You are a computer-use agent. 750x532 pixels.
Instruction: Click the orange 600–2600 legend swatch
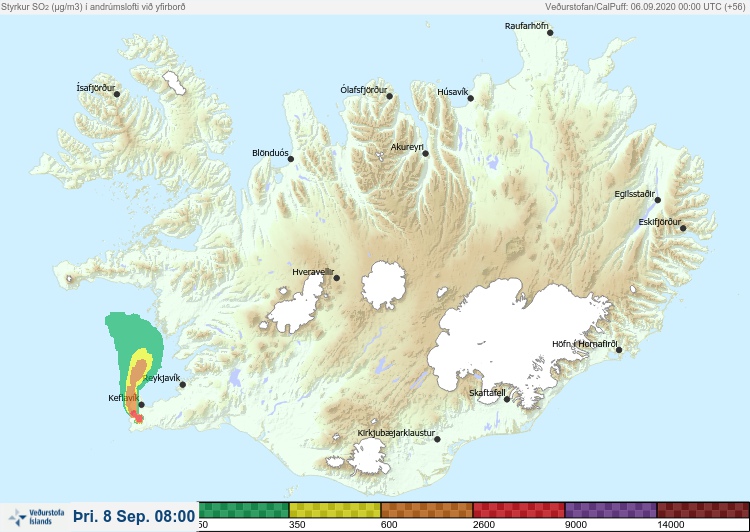(x=427, y=510)
